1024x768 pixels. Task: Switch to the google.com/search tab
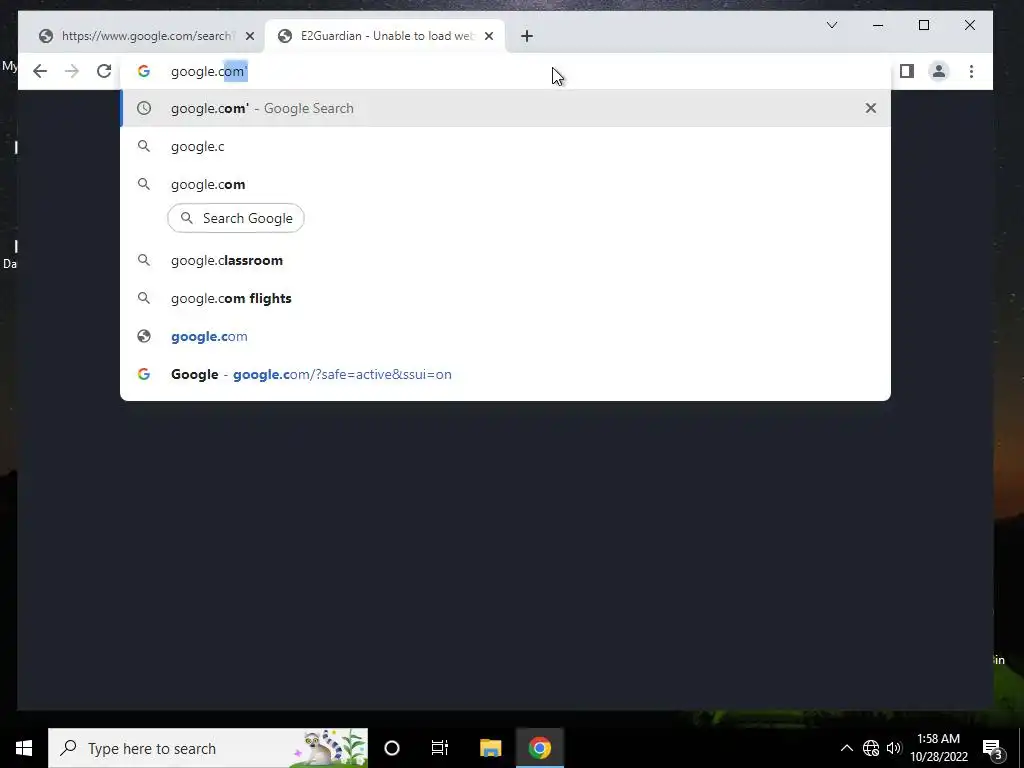[x=140, y=36]
